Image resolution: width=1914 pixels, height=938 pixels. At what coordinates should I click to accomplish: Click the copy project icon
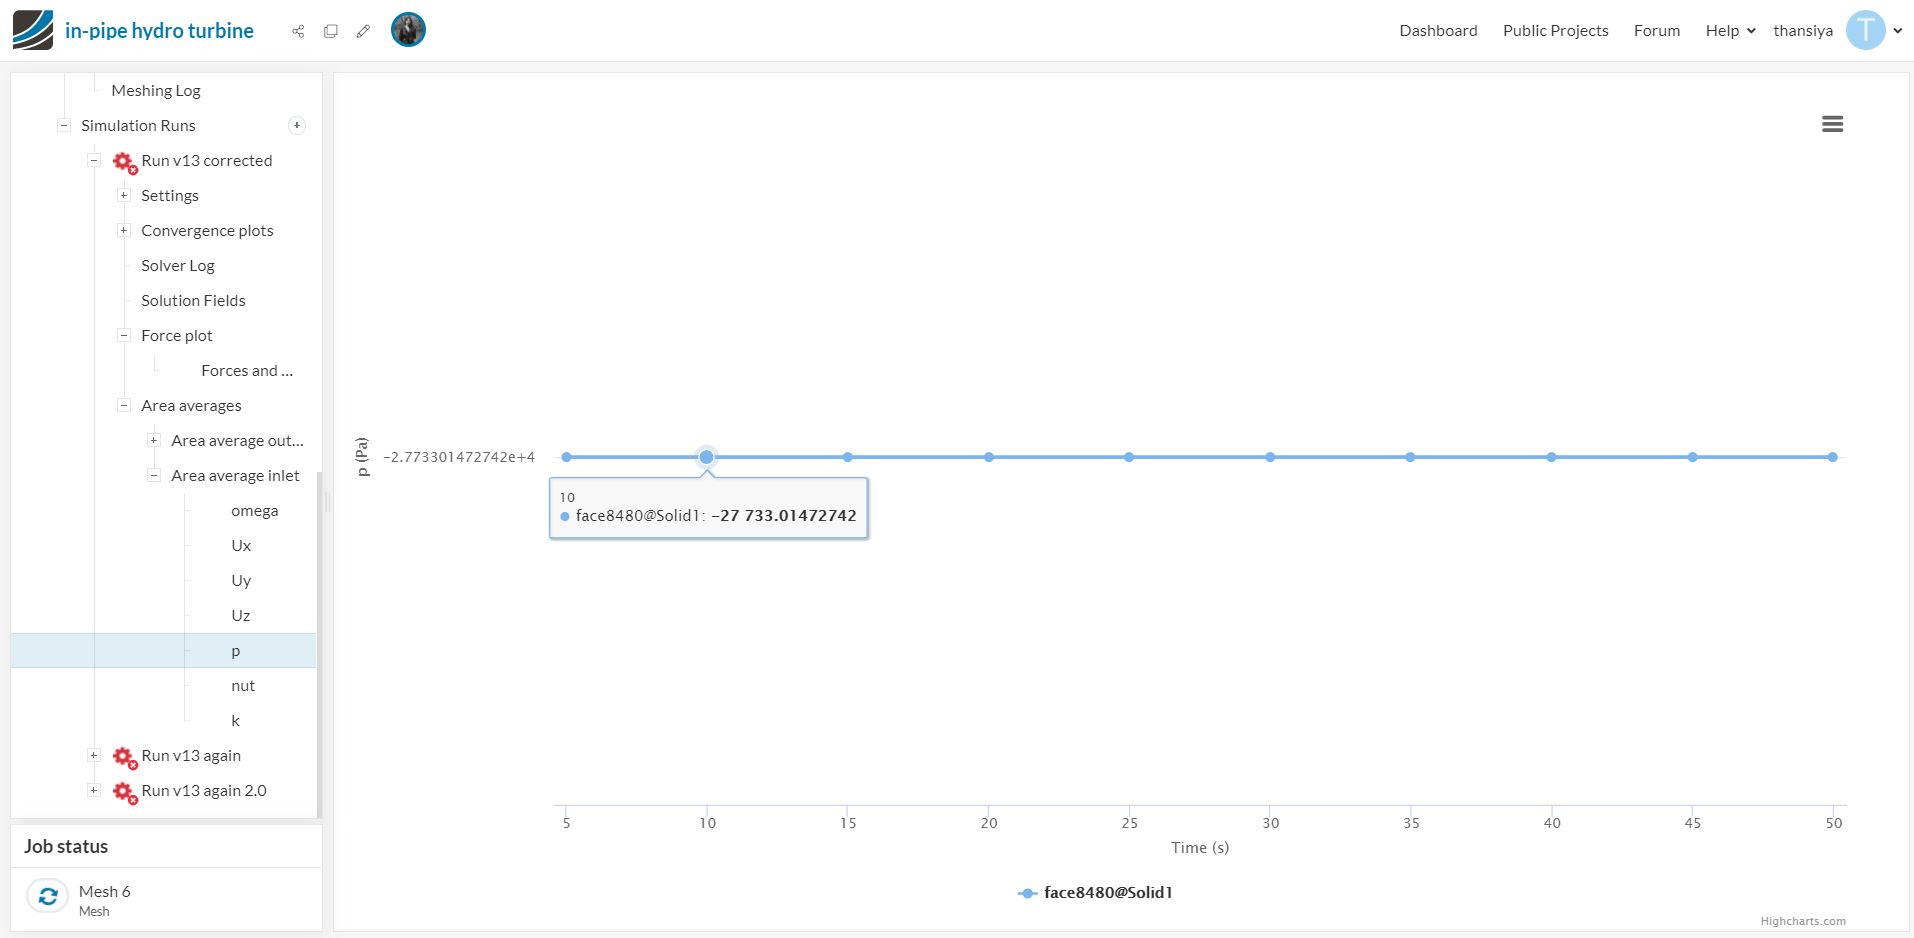(x=331, y=31)
